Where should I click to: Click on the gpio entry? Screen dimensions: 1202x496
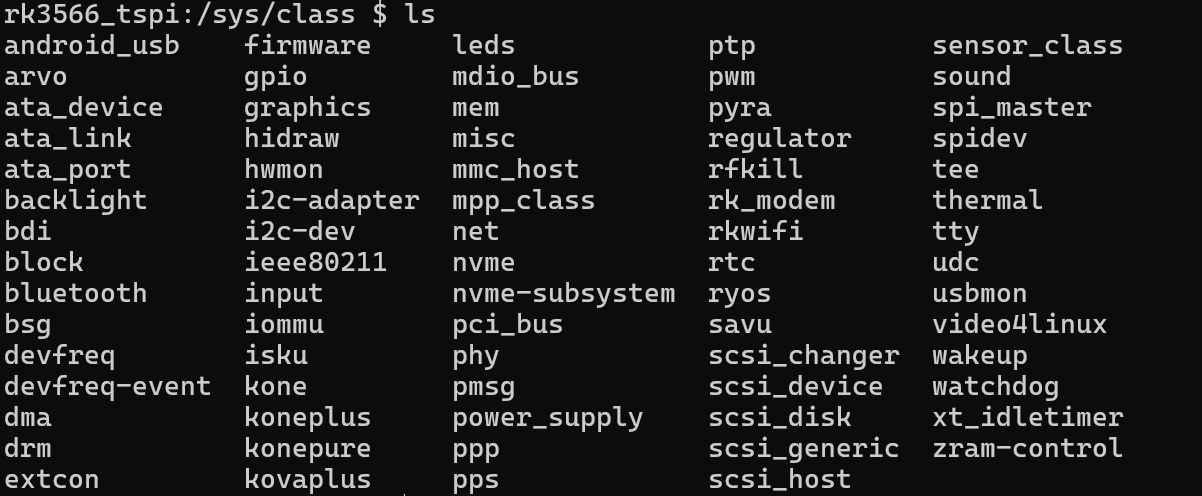click(276, 77)
